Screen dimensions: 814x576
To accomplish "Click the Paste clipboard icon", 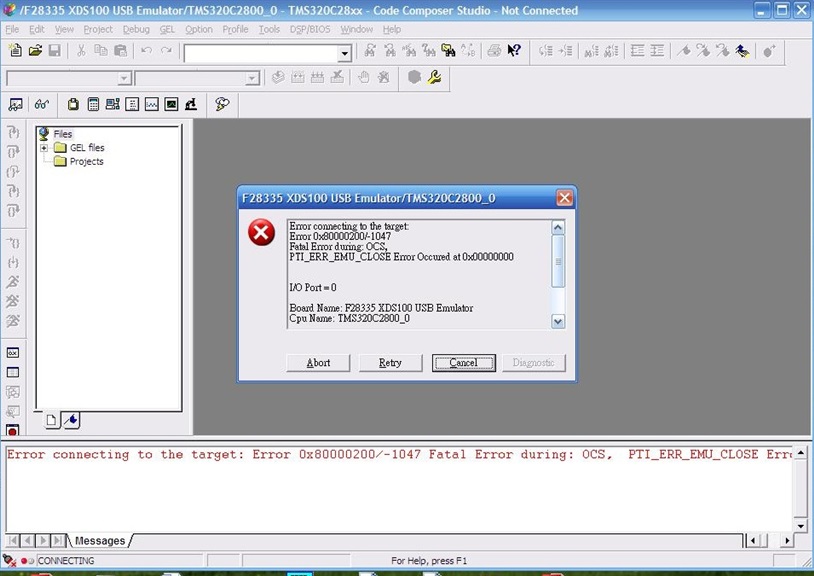I will click(120, 50).
